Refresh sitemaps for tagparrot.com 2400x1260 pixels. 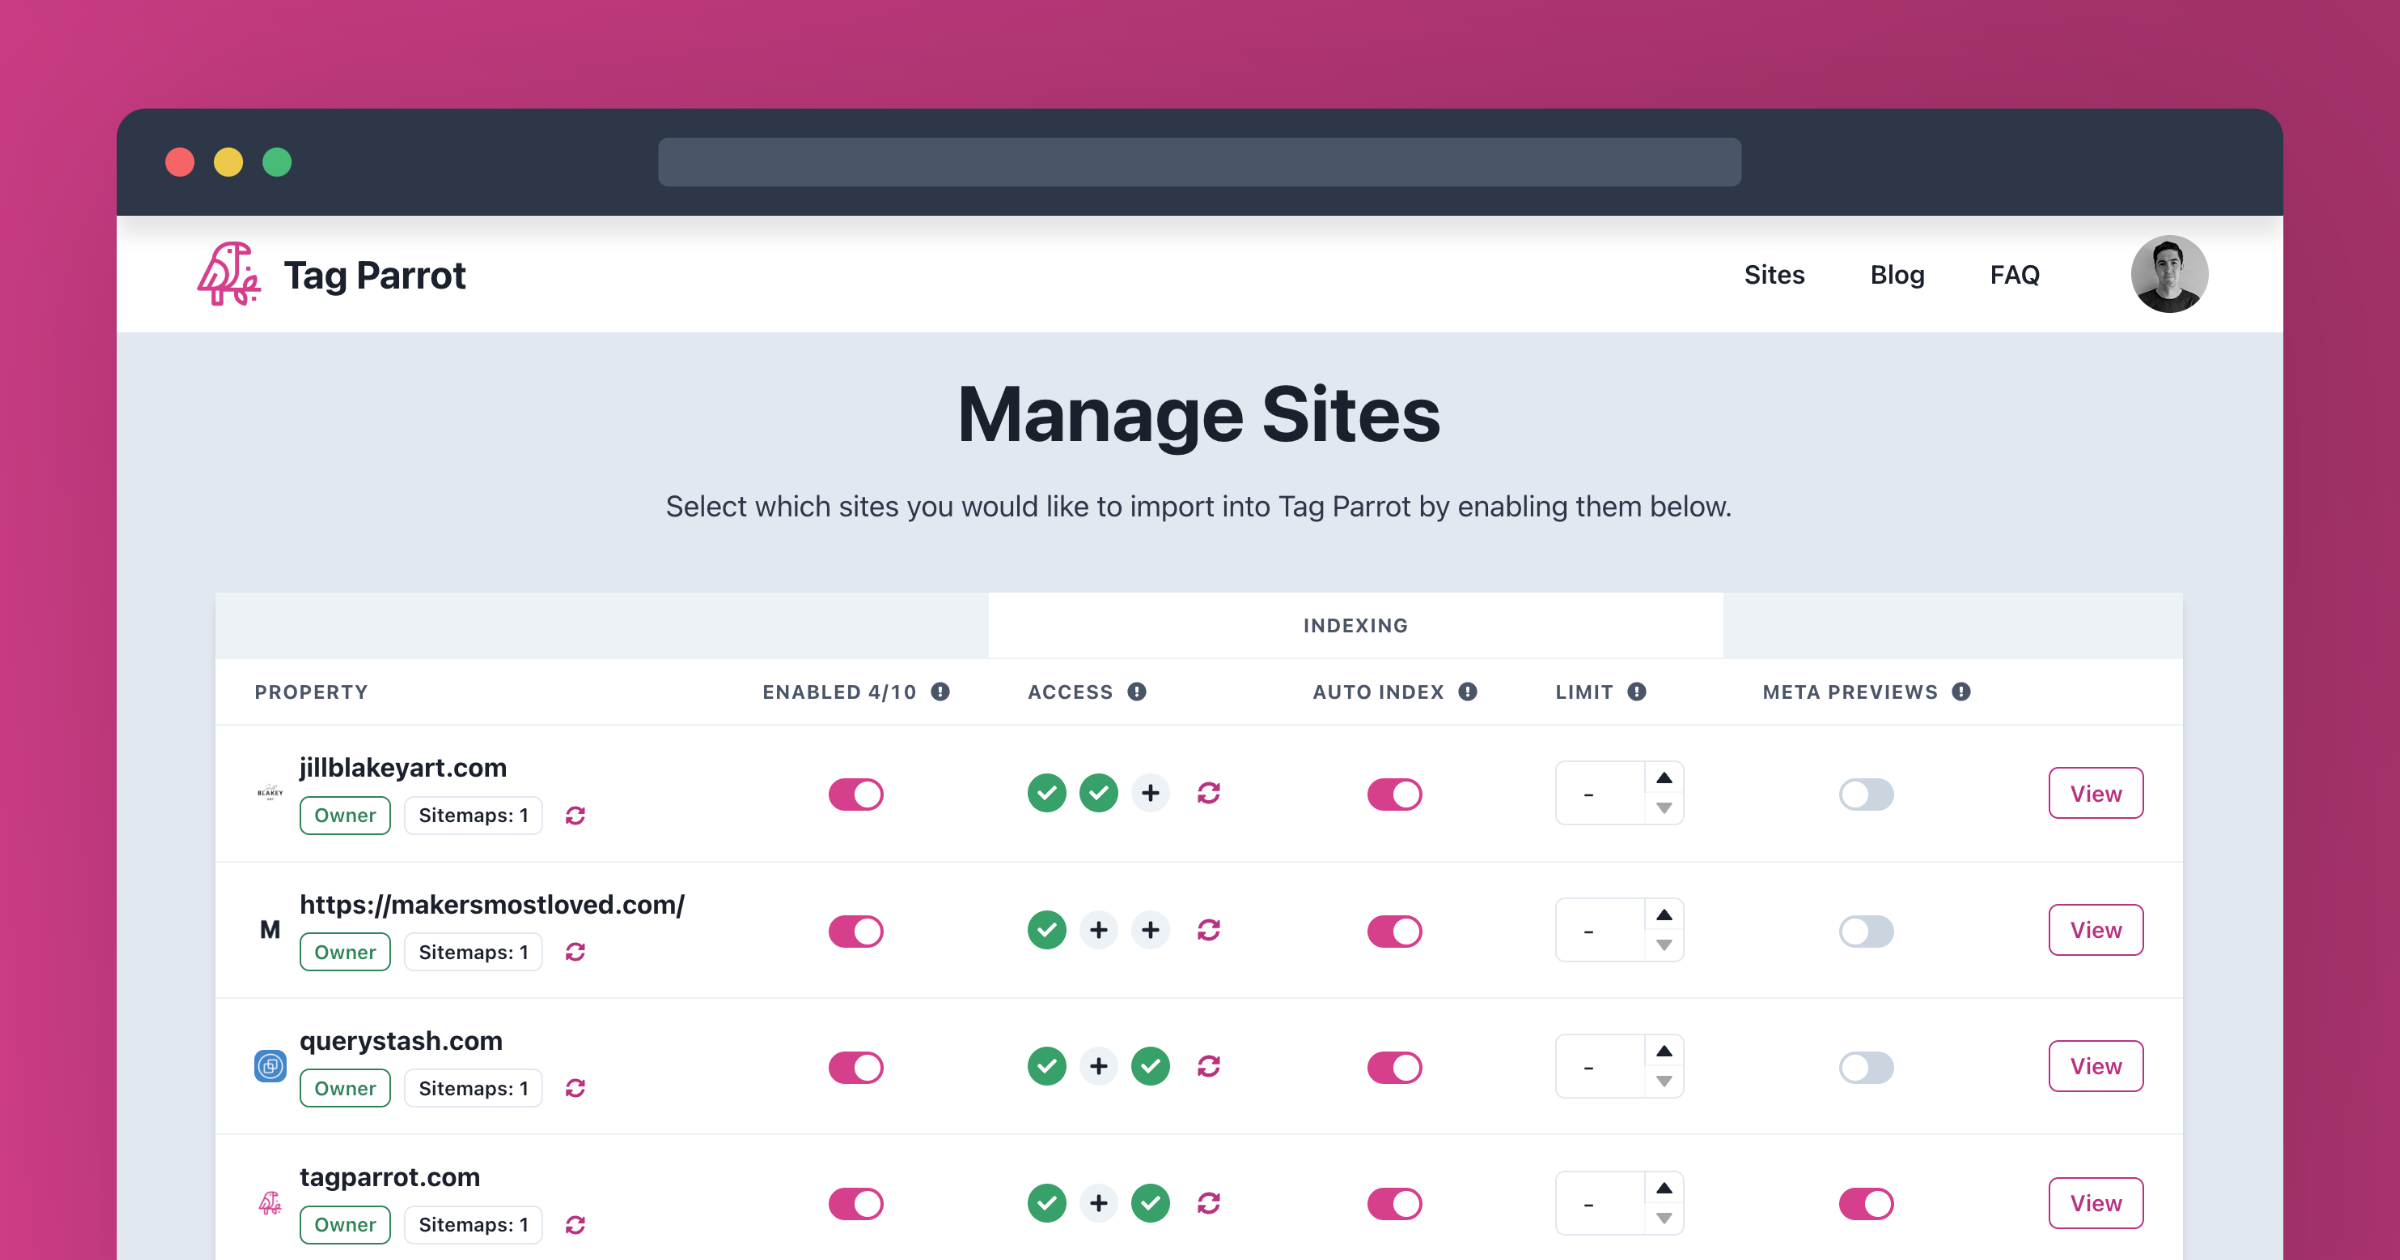[x=575, y=1225]
